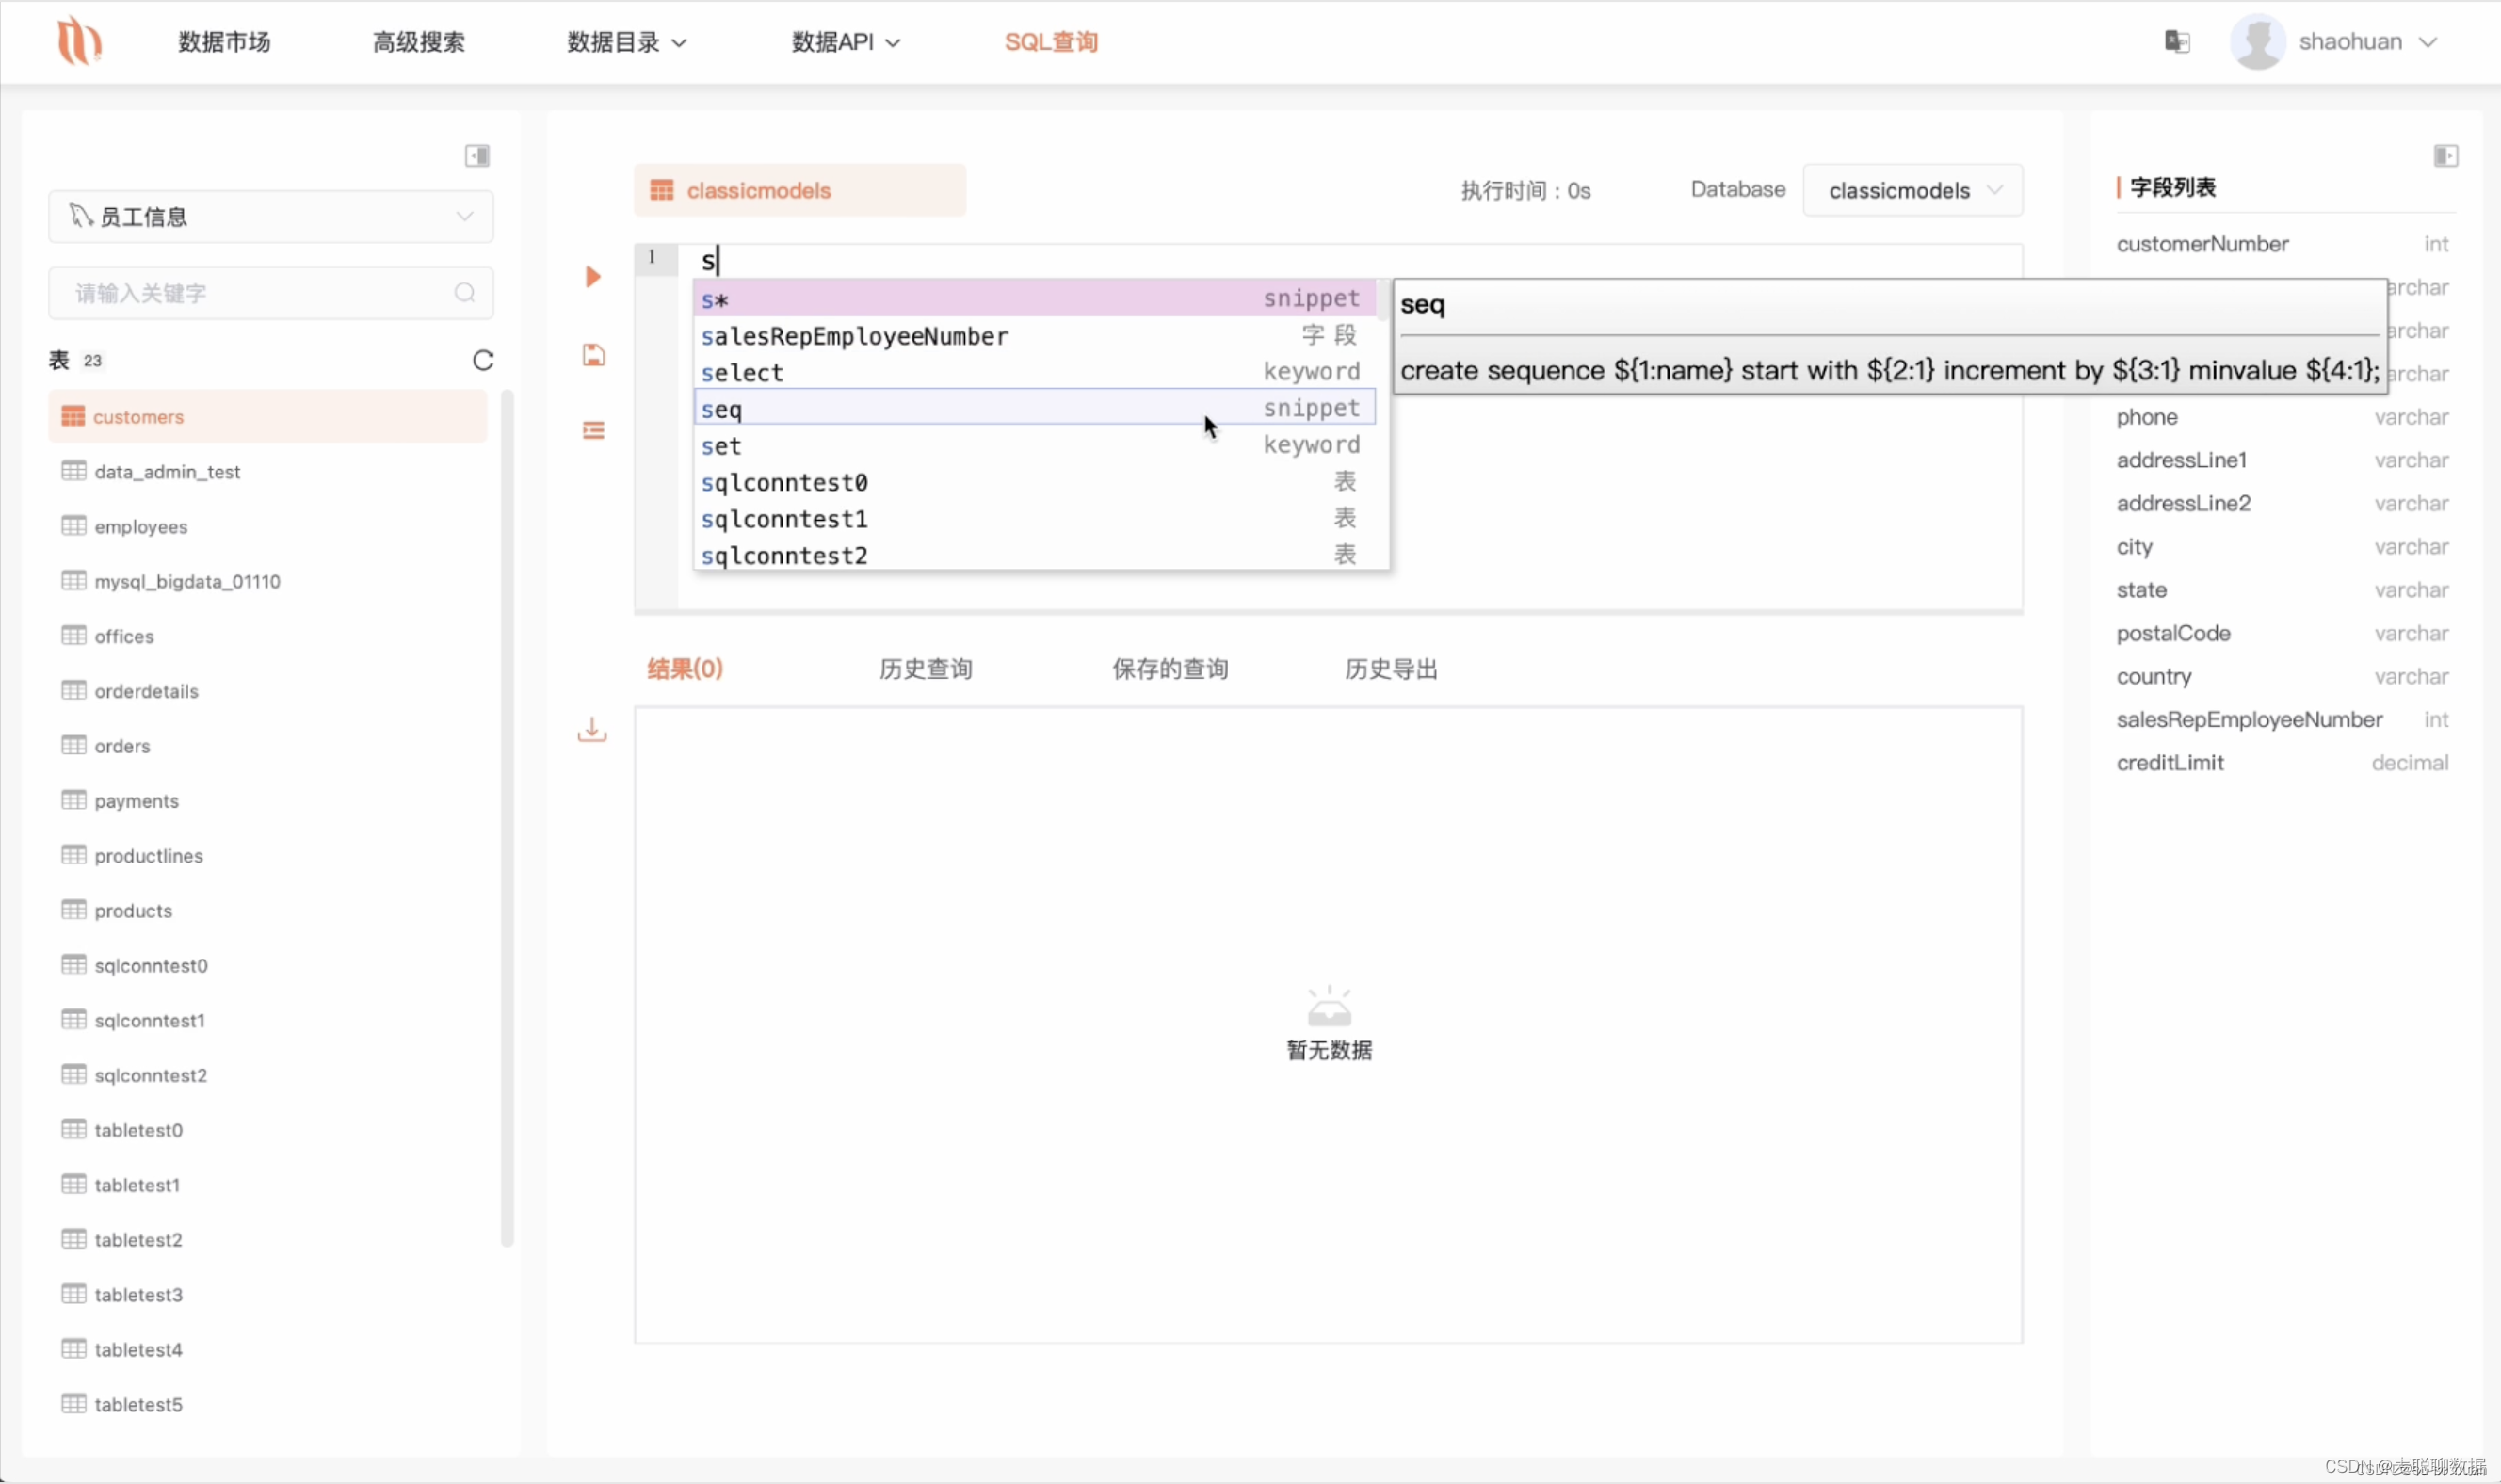Collapse the 字段列表 panel with its toggle icon

coord(2447,155)
